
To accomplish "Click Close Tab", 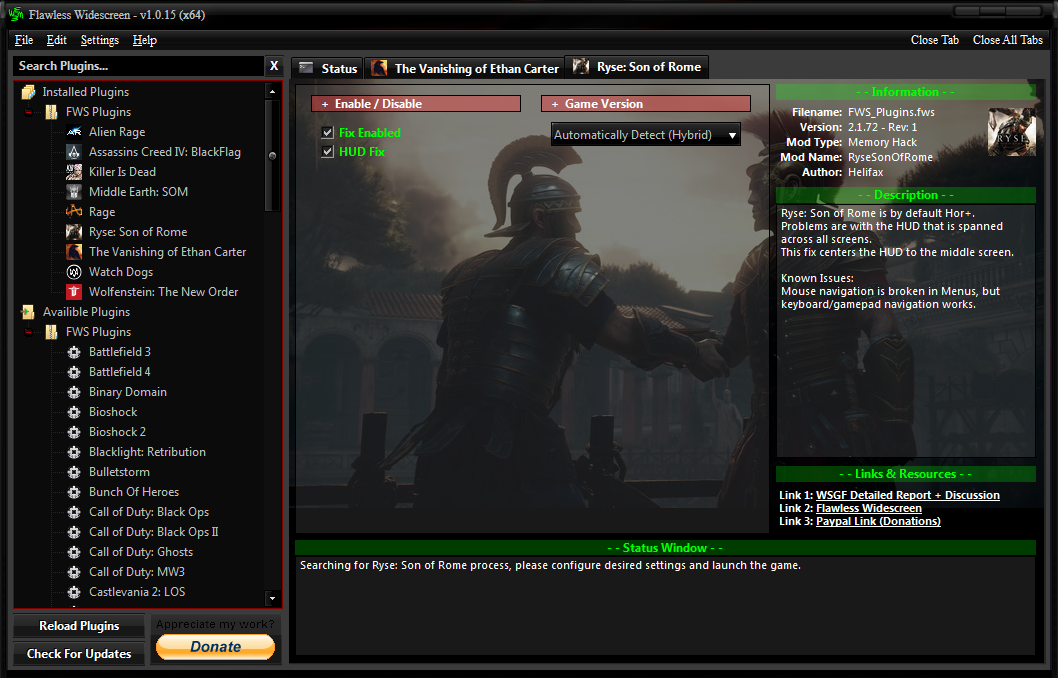I will click(935, 40).
